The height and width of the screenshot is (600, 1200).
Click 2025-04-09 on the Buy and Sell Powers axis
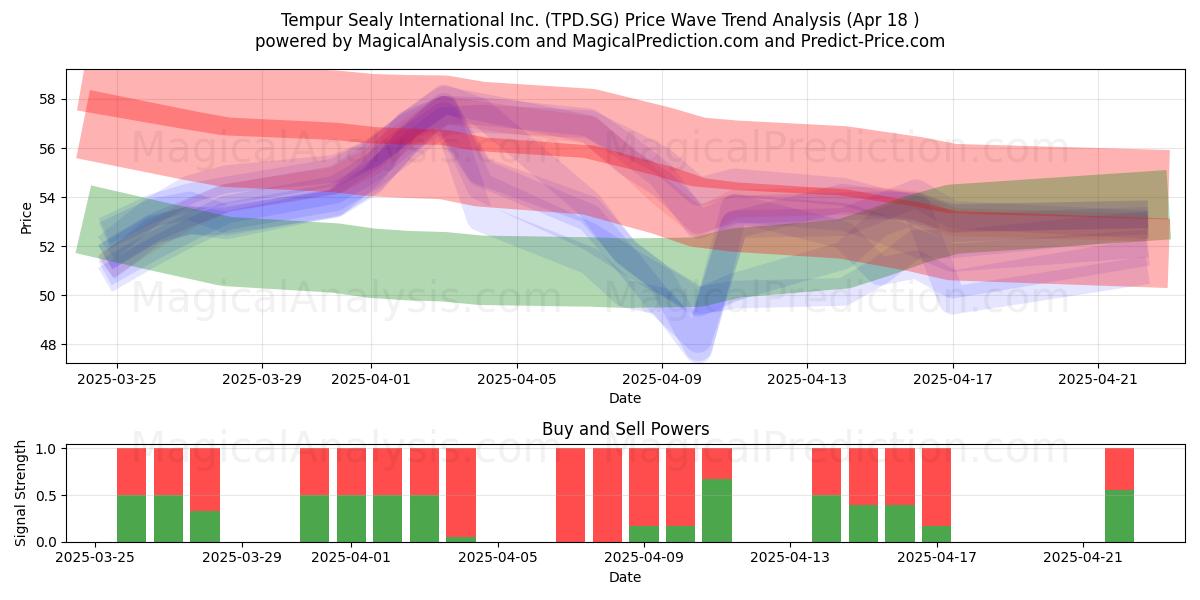(x=644, y=558)
